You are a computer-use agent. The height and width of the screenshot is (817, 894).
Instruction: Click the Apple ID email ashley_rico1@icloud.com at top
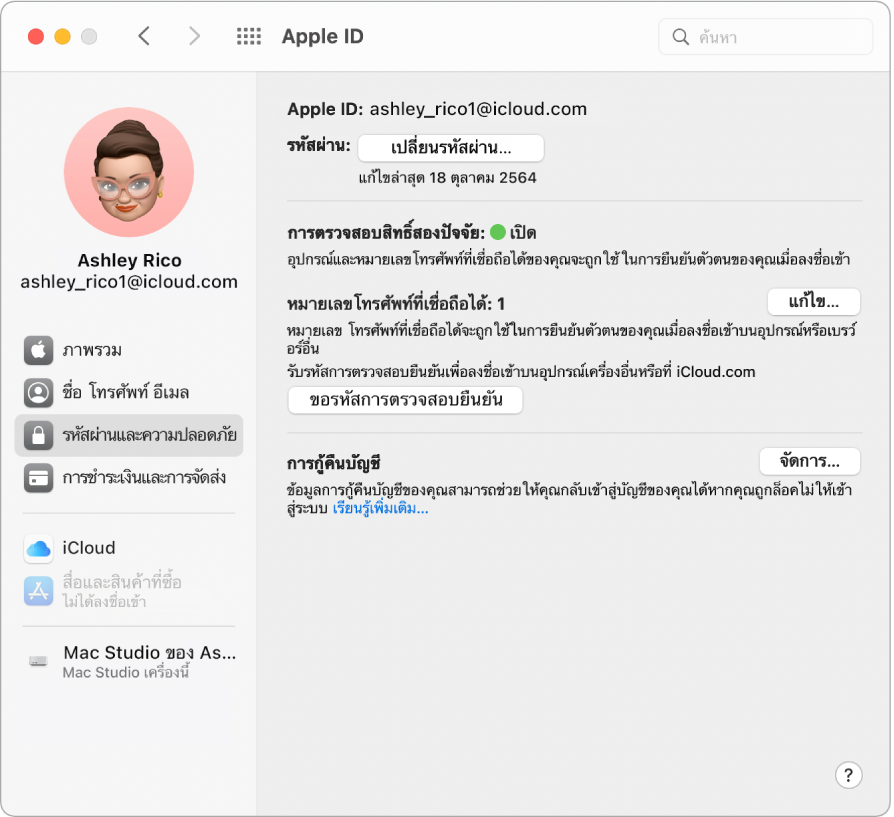(x=478, y=109)
